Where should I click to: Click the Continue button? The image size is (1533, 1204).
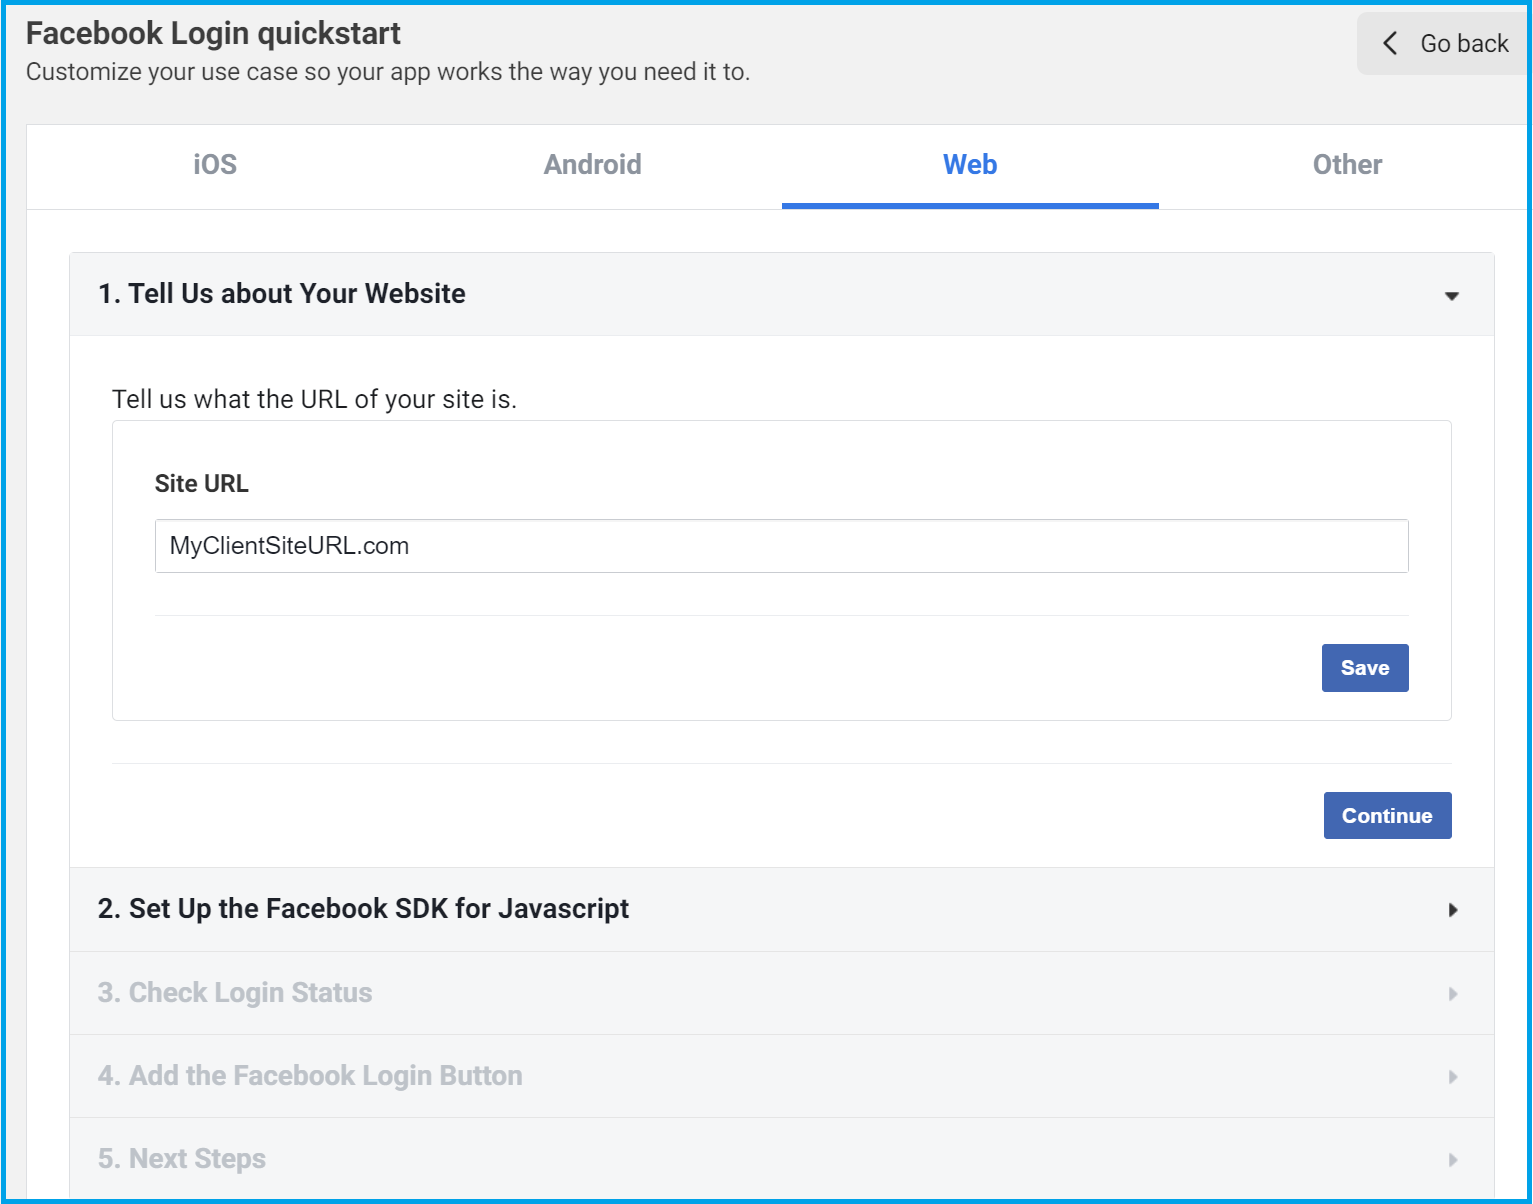pyautogui.click(x=1387, y=816)
